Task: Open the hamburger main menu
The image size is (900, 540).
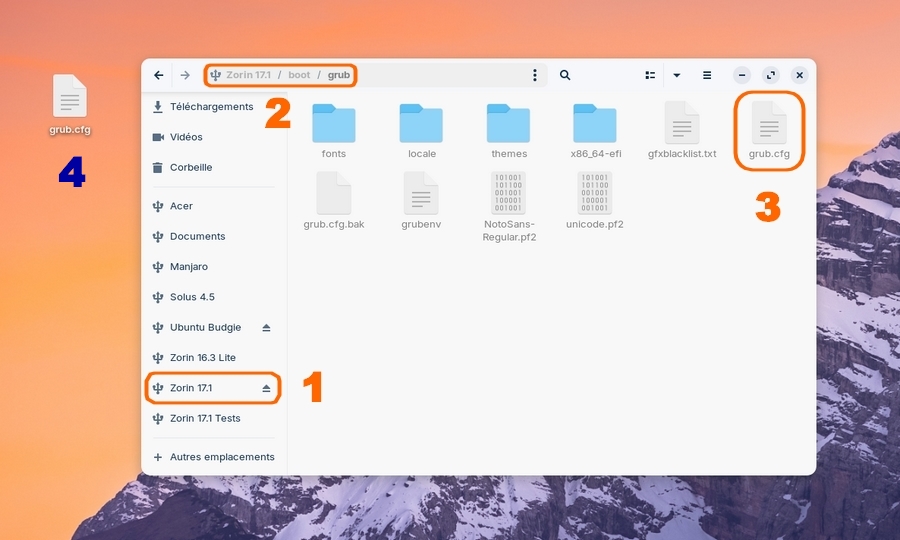Action: [707, 75]
